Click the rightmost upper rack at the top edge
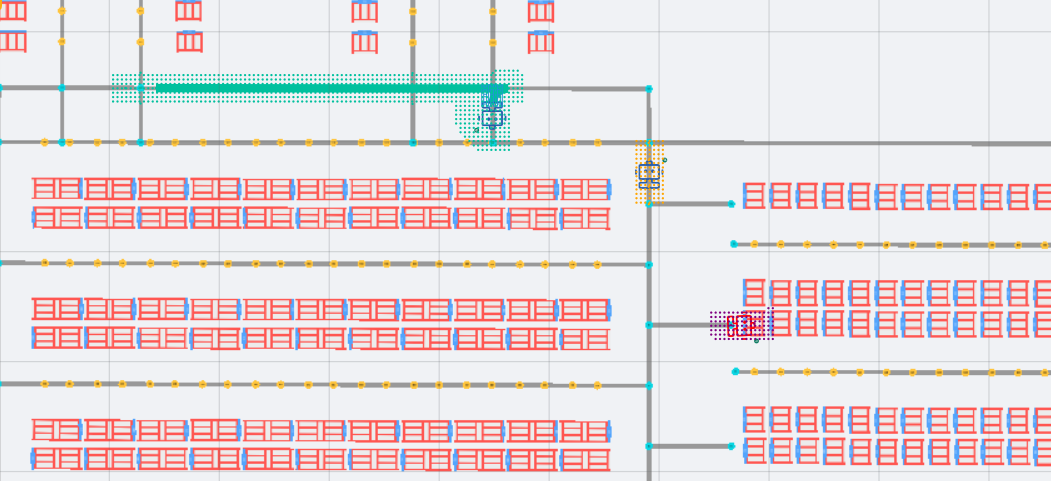The image size is (1051, 481). pos(541,11)
